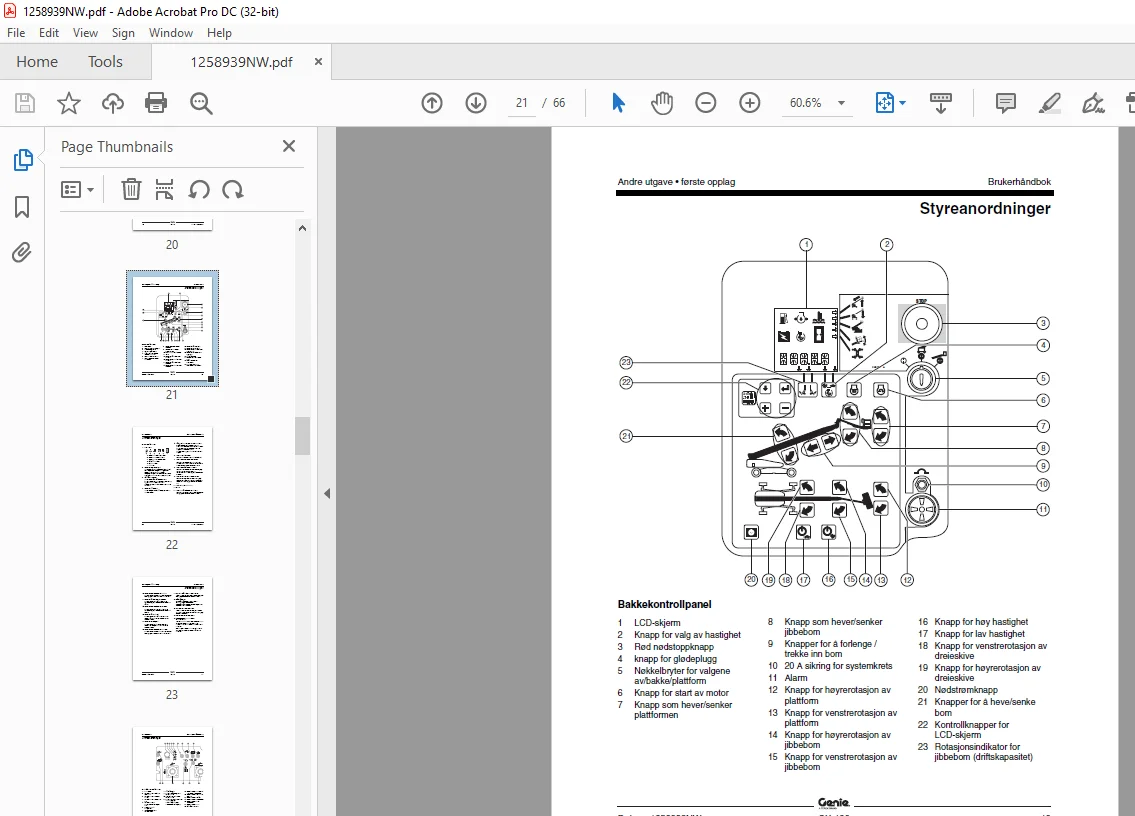Go to previous page arrow
This screenshot has height=816, width=1135.
[432, 103]
